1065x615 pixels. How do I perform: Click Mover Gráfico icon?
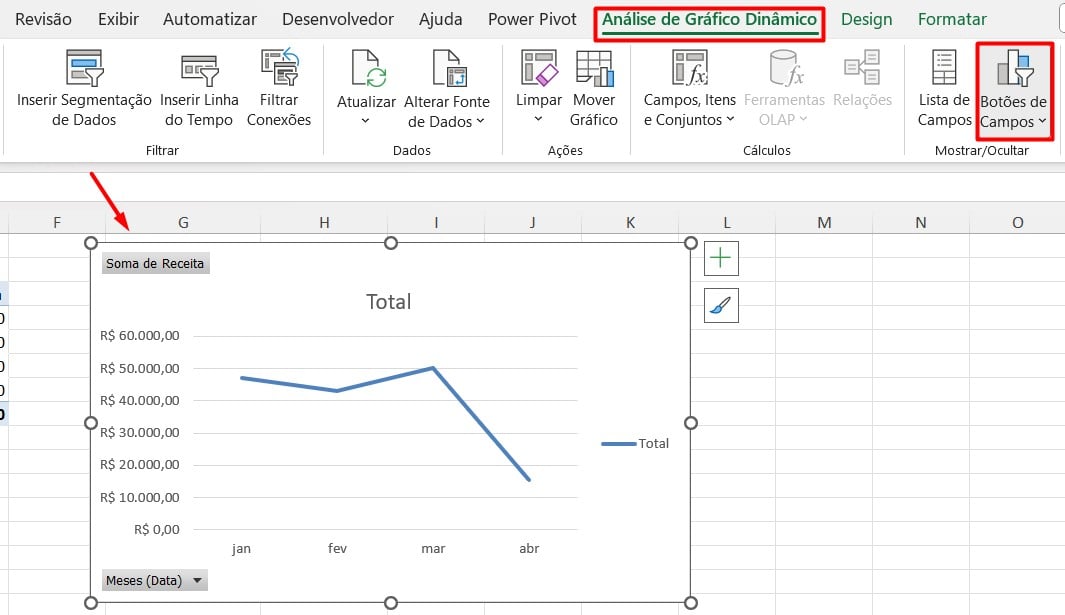coord(594,69)
